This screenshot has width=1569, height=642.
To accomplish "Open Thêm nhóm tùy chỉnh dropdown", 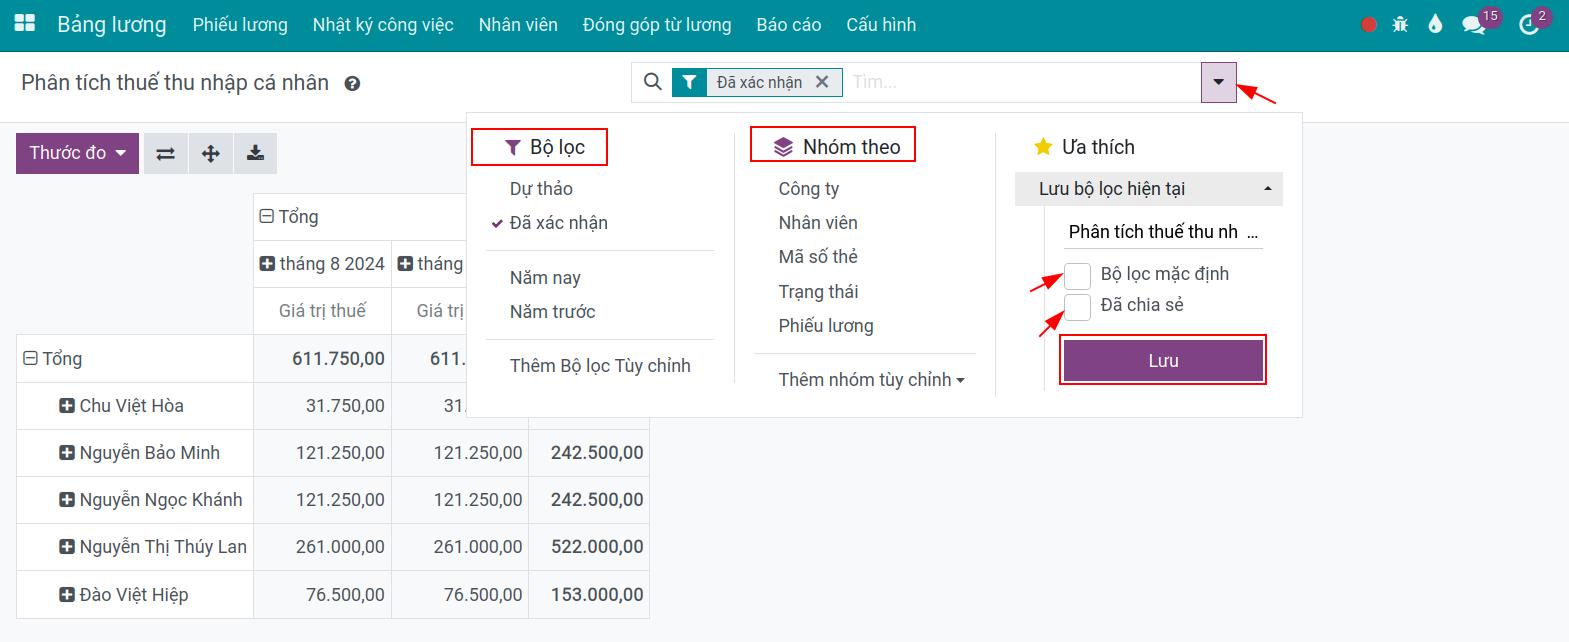I will [871, 380].
